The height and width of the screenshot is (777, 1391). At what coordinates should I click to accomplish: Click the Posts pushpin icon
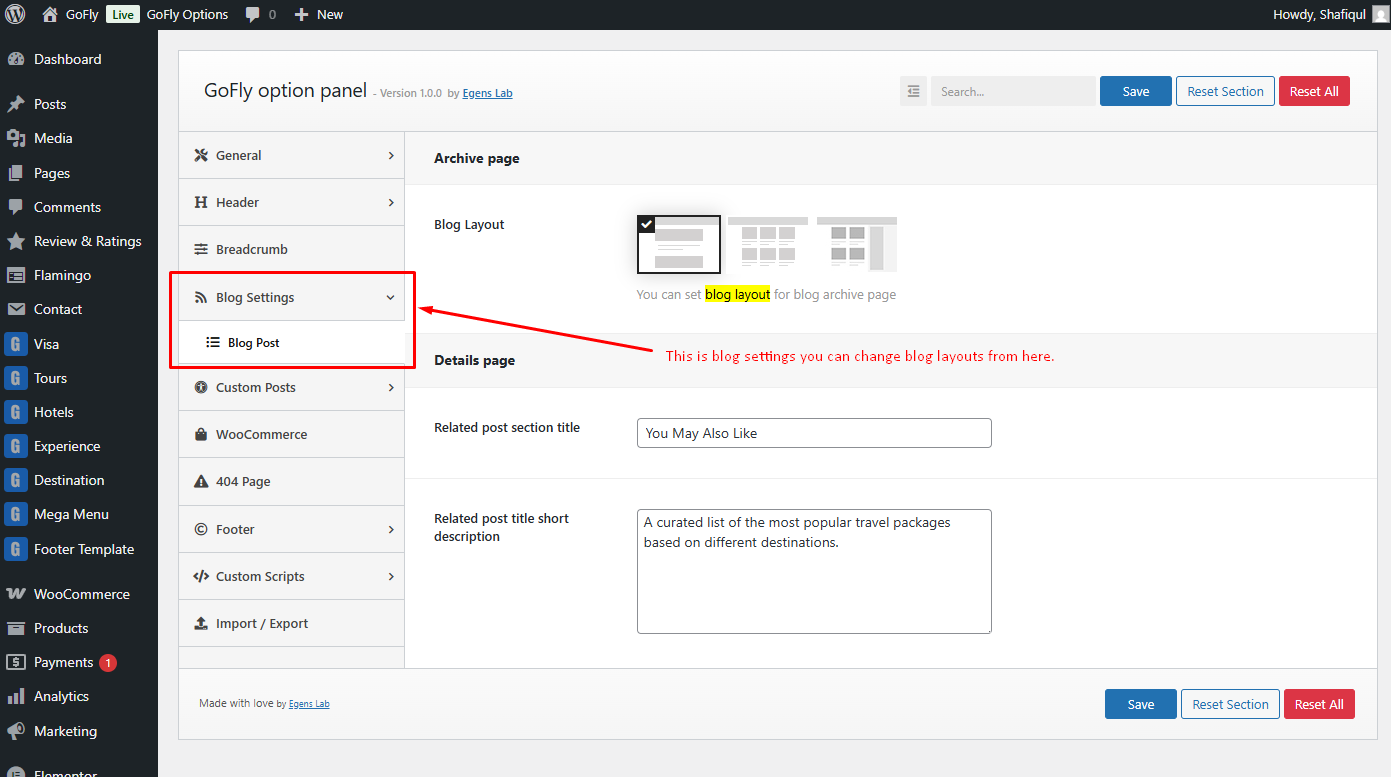[16, 104]
